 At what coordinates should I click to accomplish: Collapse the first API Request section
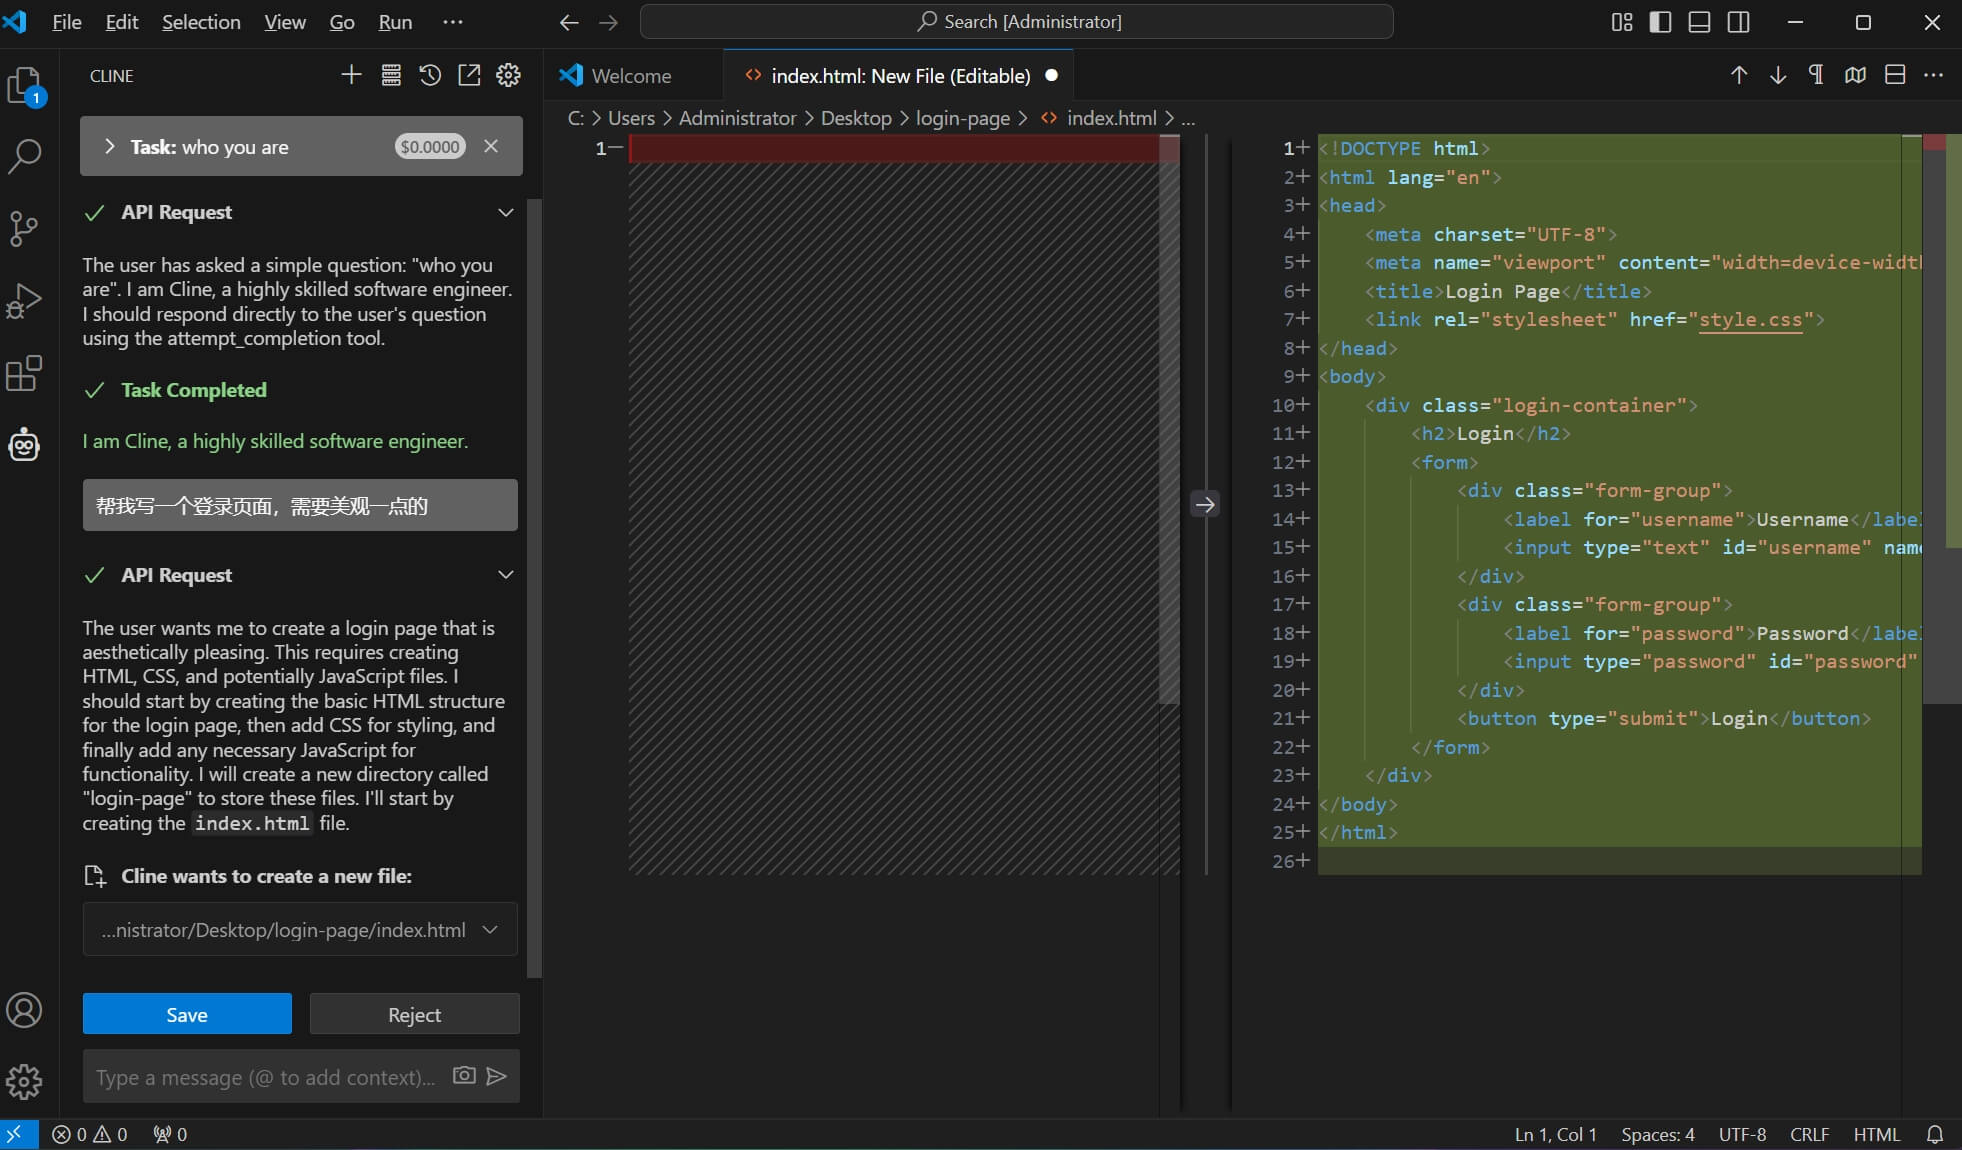[x=505, y=212]
